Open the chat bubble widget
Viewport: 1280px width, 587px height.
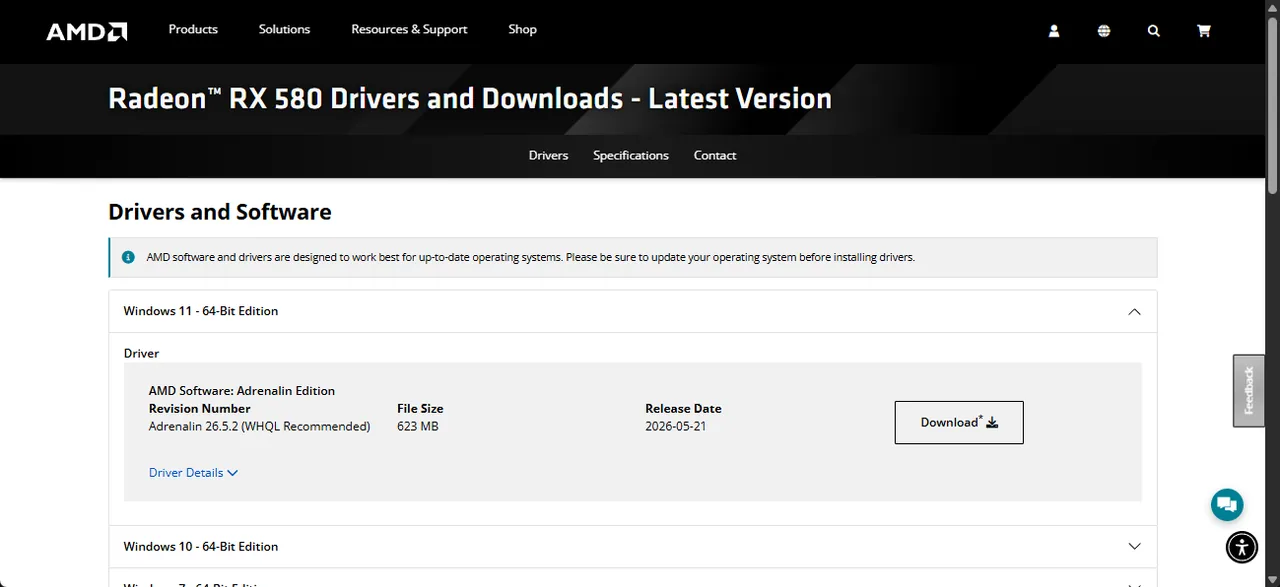[x=1227, y=505]
